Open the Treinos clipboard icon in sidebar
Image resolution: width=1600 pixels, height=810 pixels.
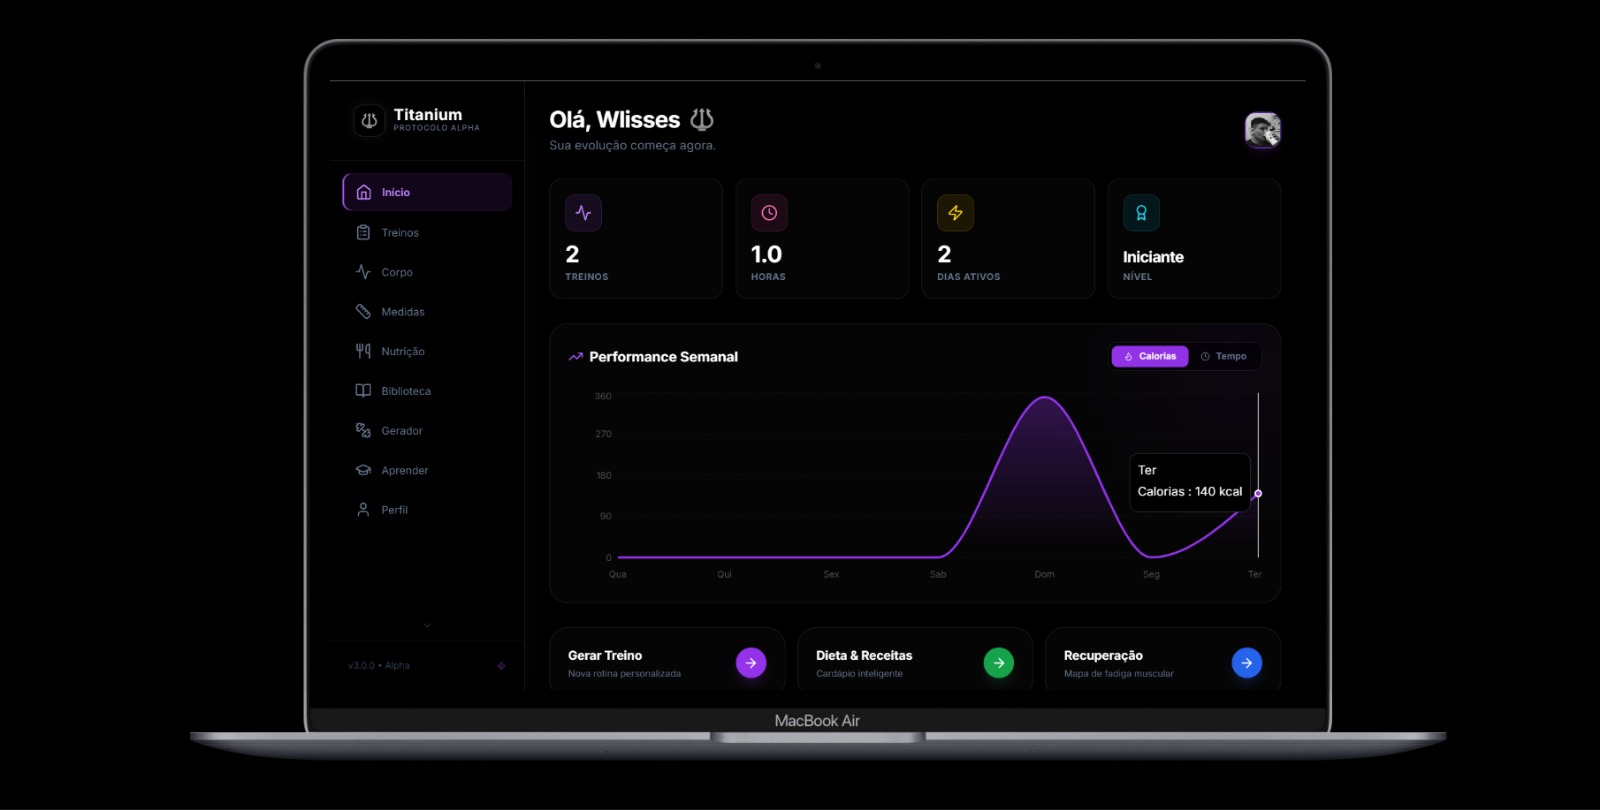363,232
